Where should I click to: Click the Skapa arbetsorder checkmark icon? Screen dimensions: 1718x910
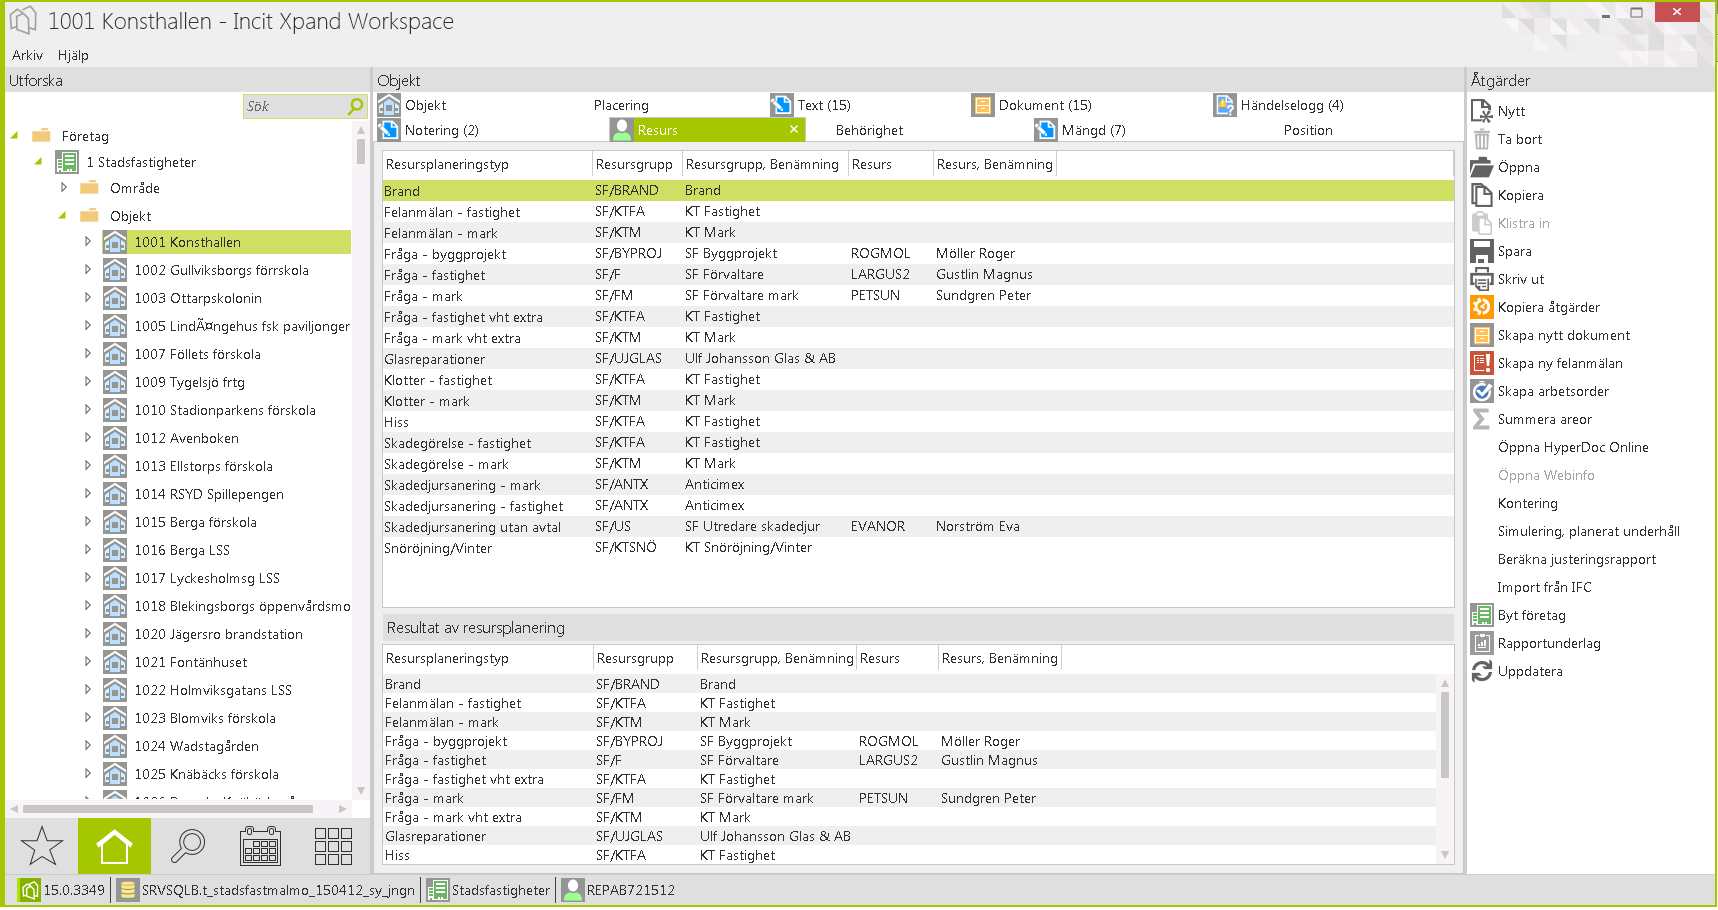pyautogui.click(x=1482, y=391)
